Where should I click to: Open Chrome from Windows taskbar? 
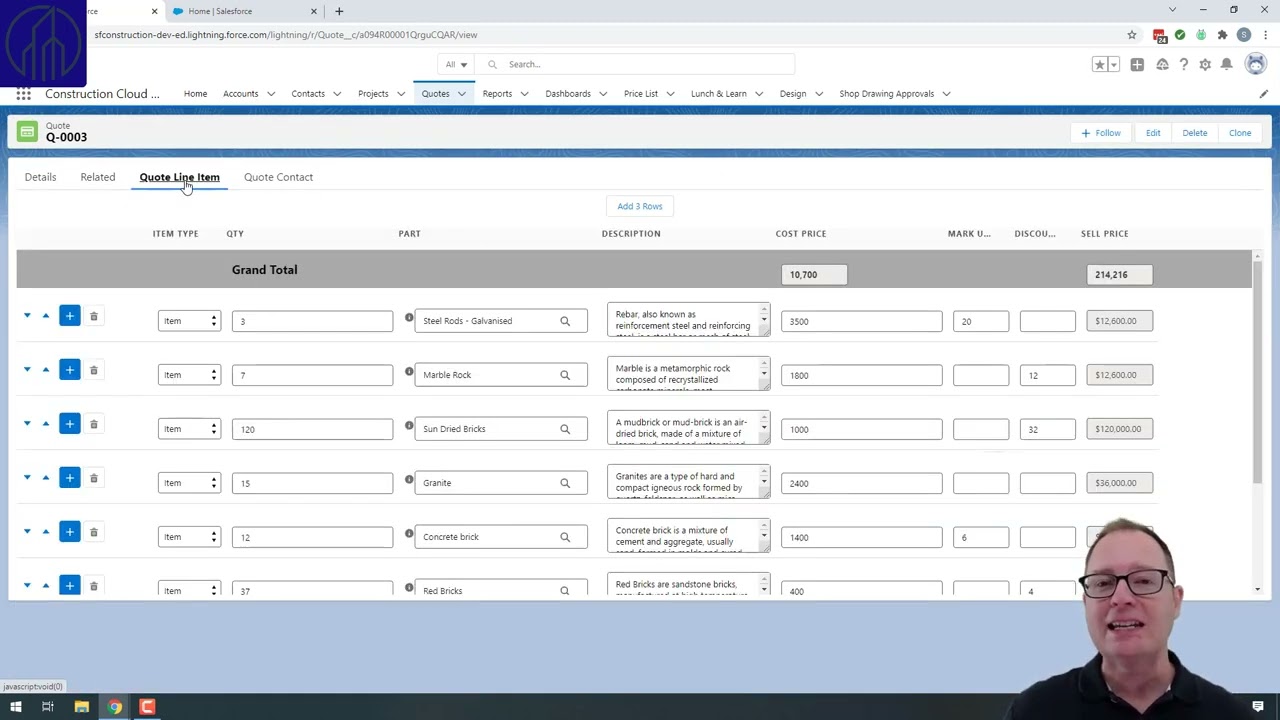(114, 707)
